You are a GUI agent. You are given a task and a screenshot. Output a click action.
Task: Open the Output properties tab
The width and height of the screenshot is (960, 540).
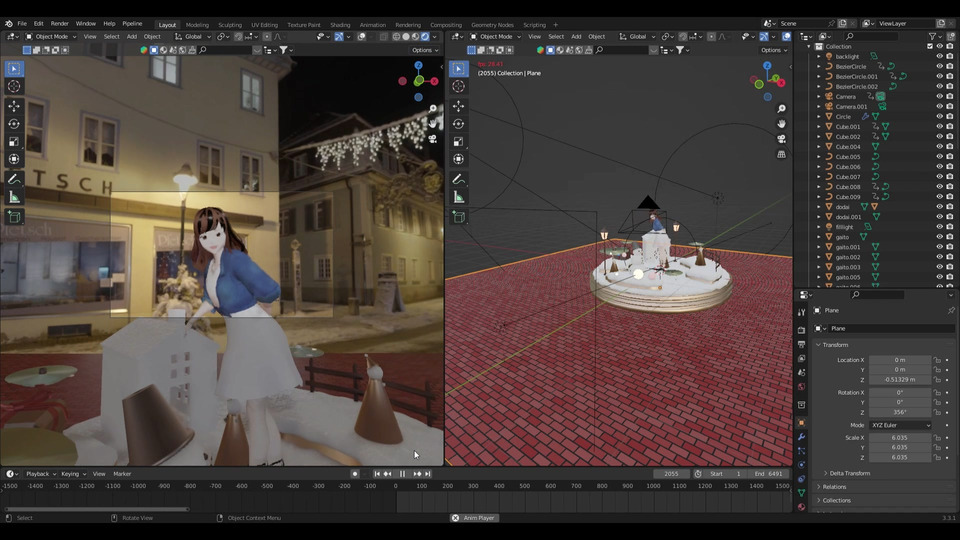pos(801,344)
